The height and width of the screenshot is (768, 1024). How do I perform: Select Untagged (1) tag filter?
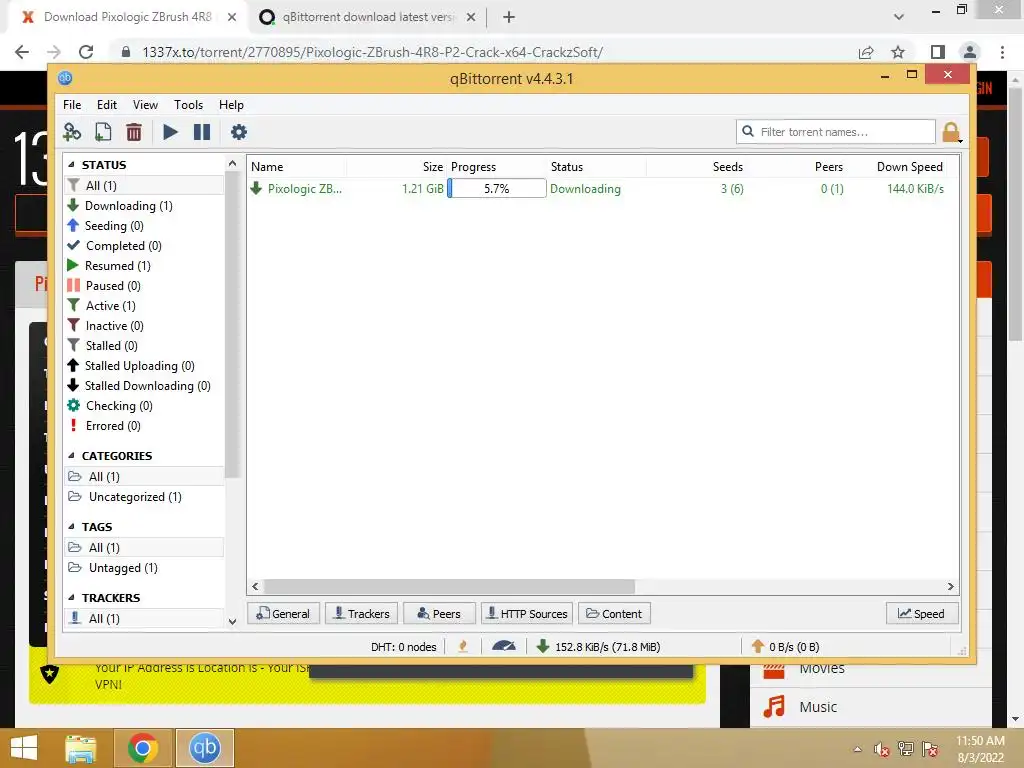pos(113,568)
